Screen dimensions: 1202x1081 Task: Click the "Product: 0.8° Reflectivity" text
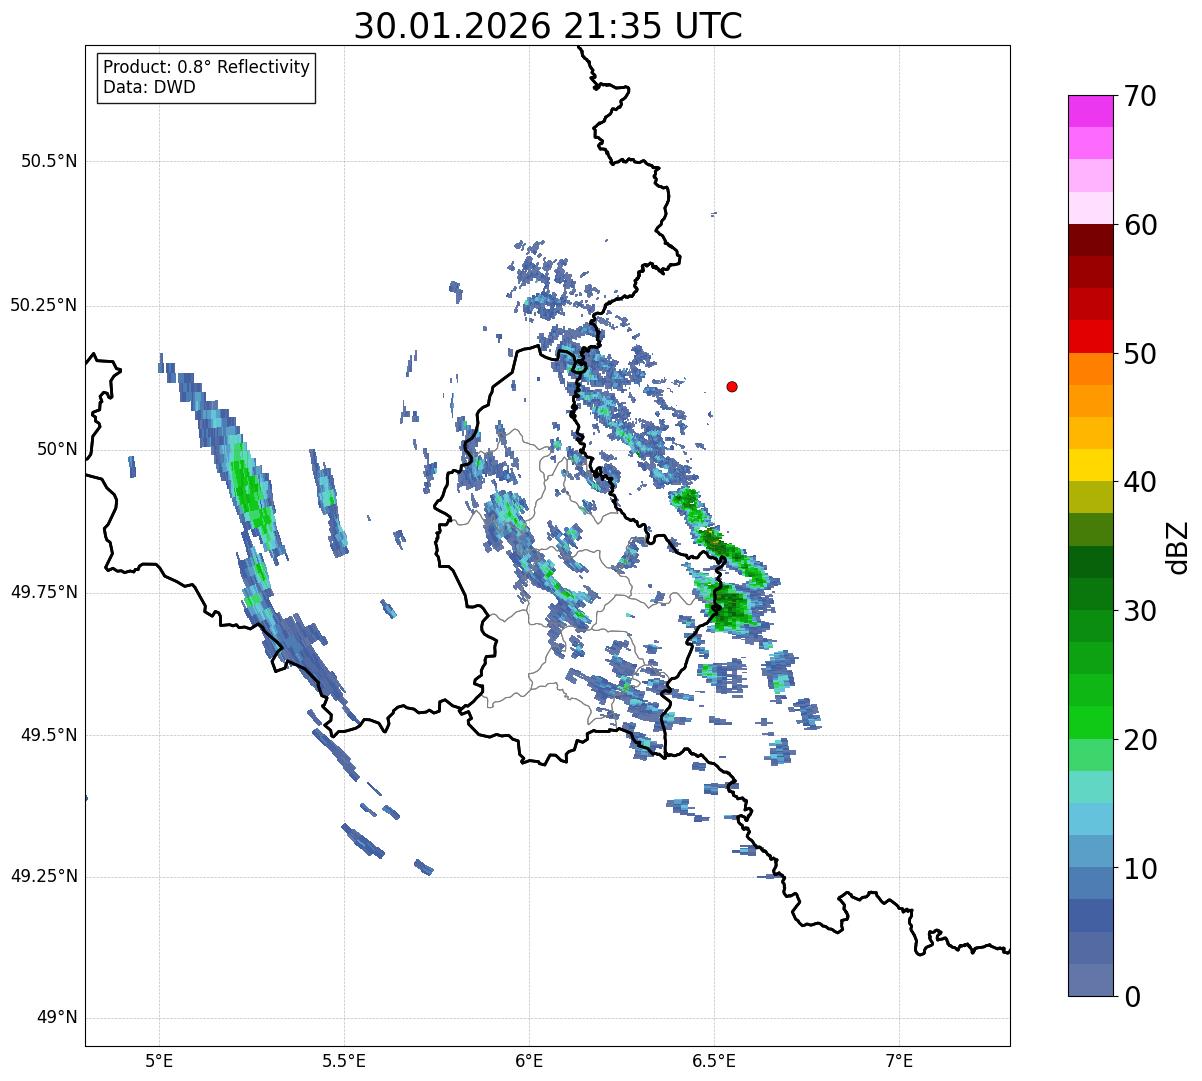[x=207, y=68]
